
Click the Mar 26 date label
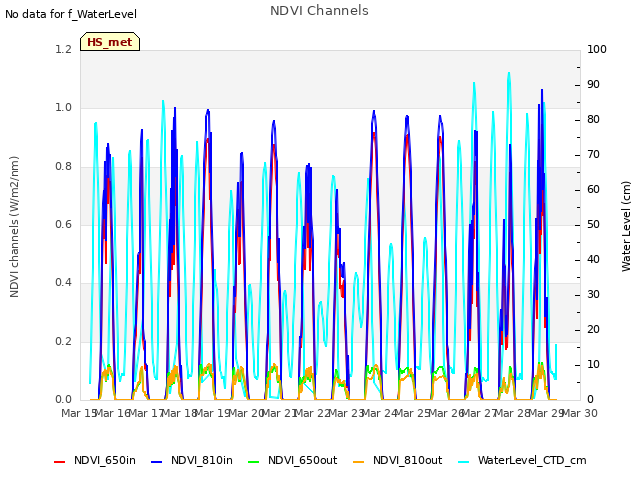pyautogui.click(x=446, y=413)
